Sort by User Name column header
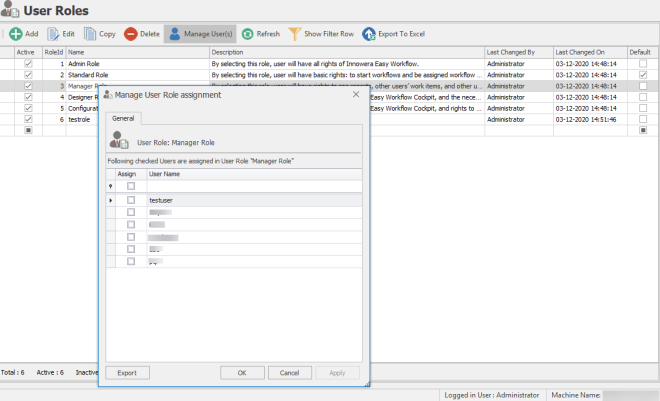The image size is (660, 401). click(x=254, y=174)
